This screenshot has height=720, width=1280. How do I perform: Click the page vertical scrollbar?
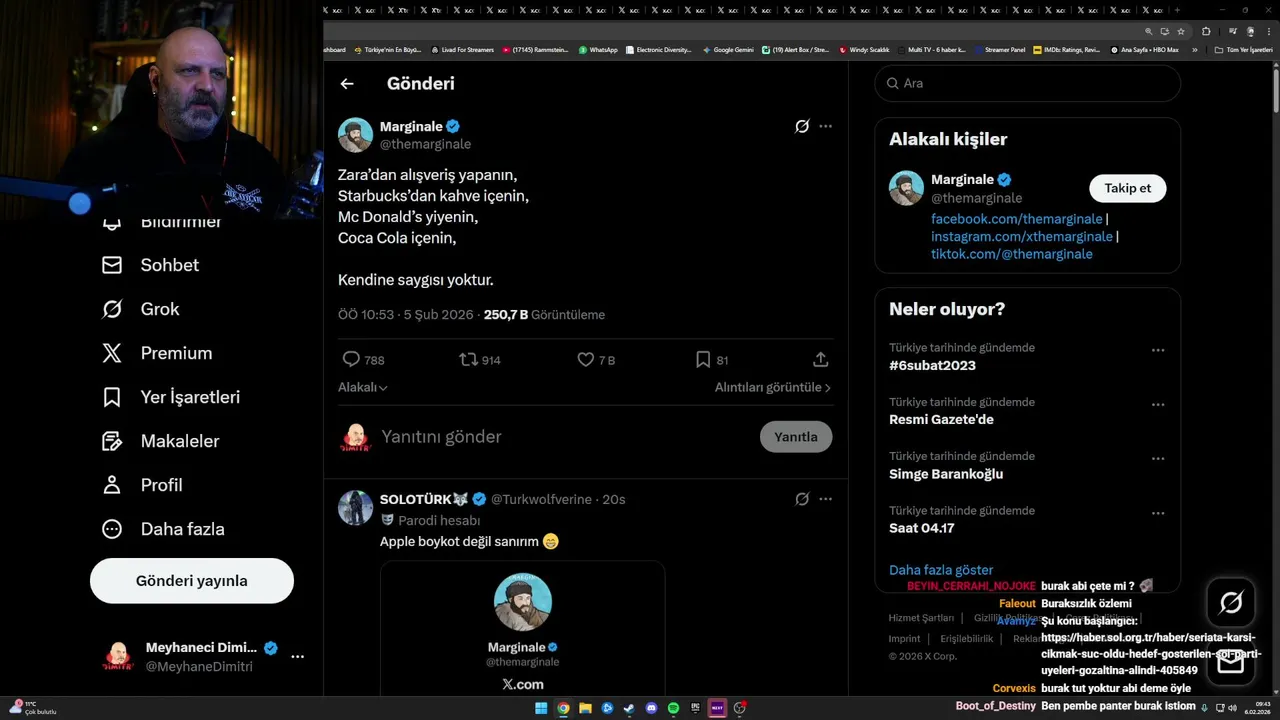[1275, 90]
